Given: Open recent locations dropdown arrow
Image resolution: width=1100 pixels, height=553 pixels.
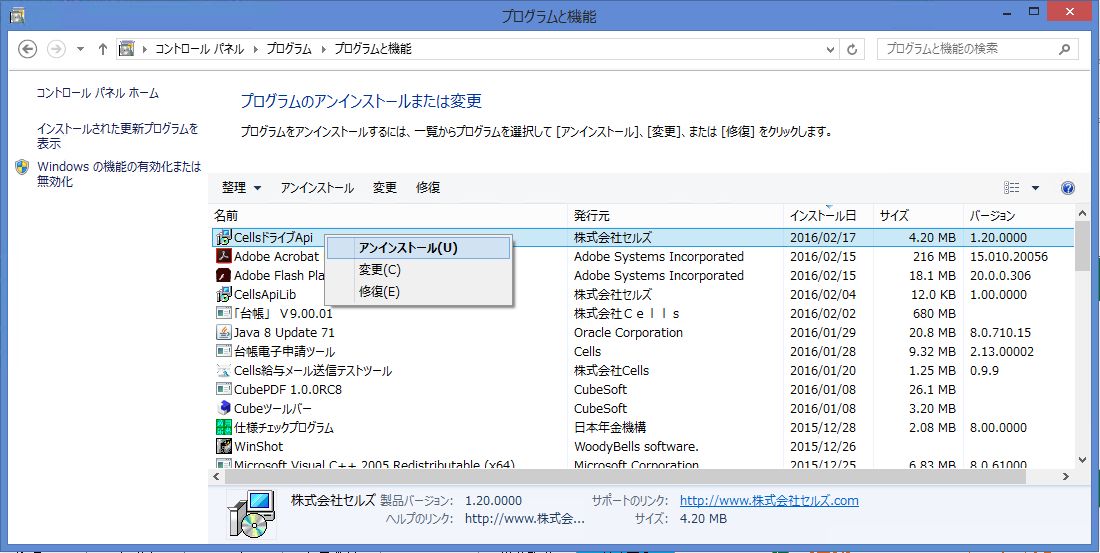Looking at the screenshot, I should coord(80,49).
